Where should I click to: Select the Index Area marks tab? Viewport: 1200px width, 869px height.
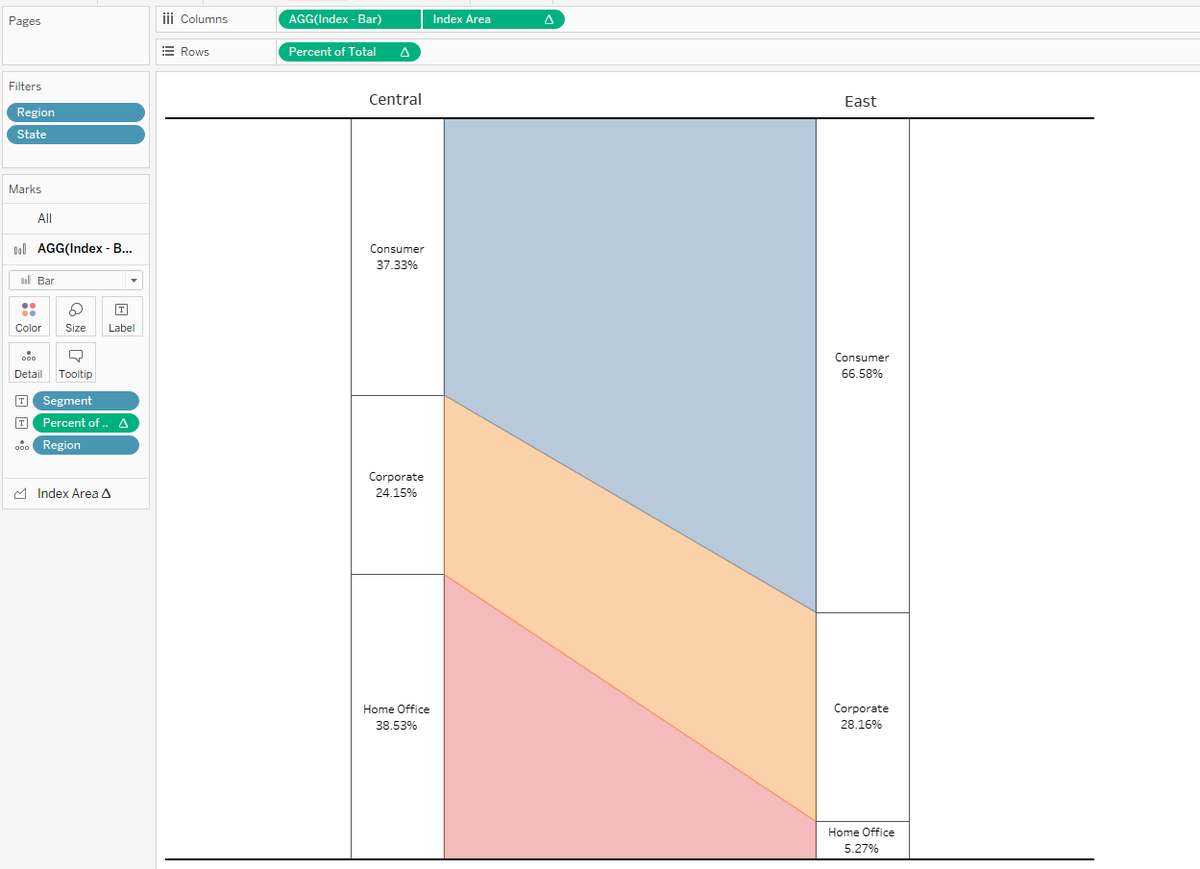[77, 494]
